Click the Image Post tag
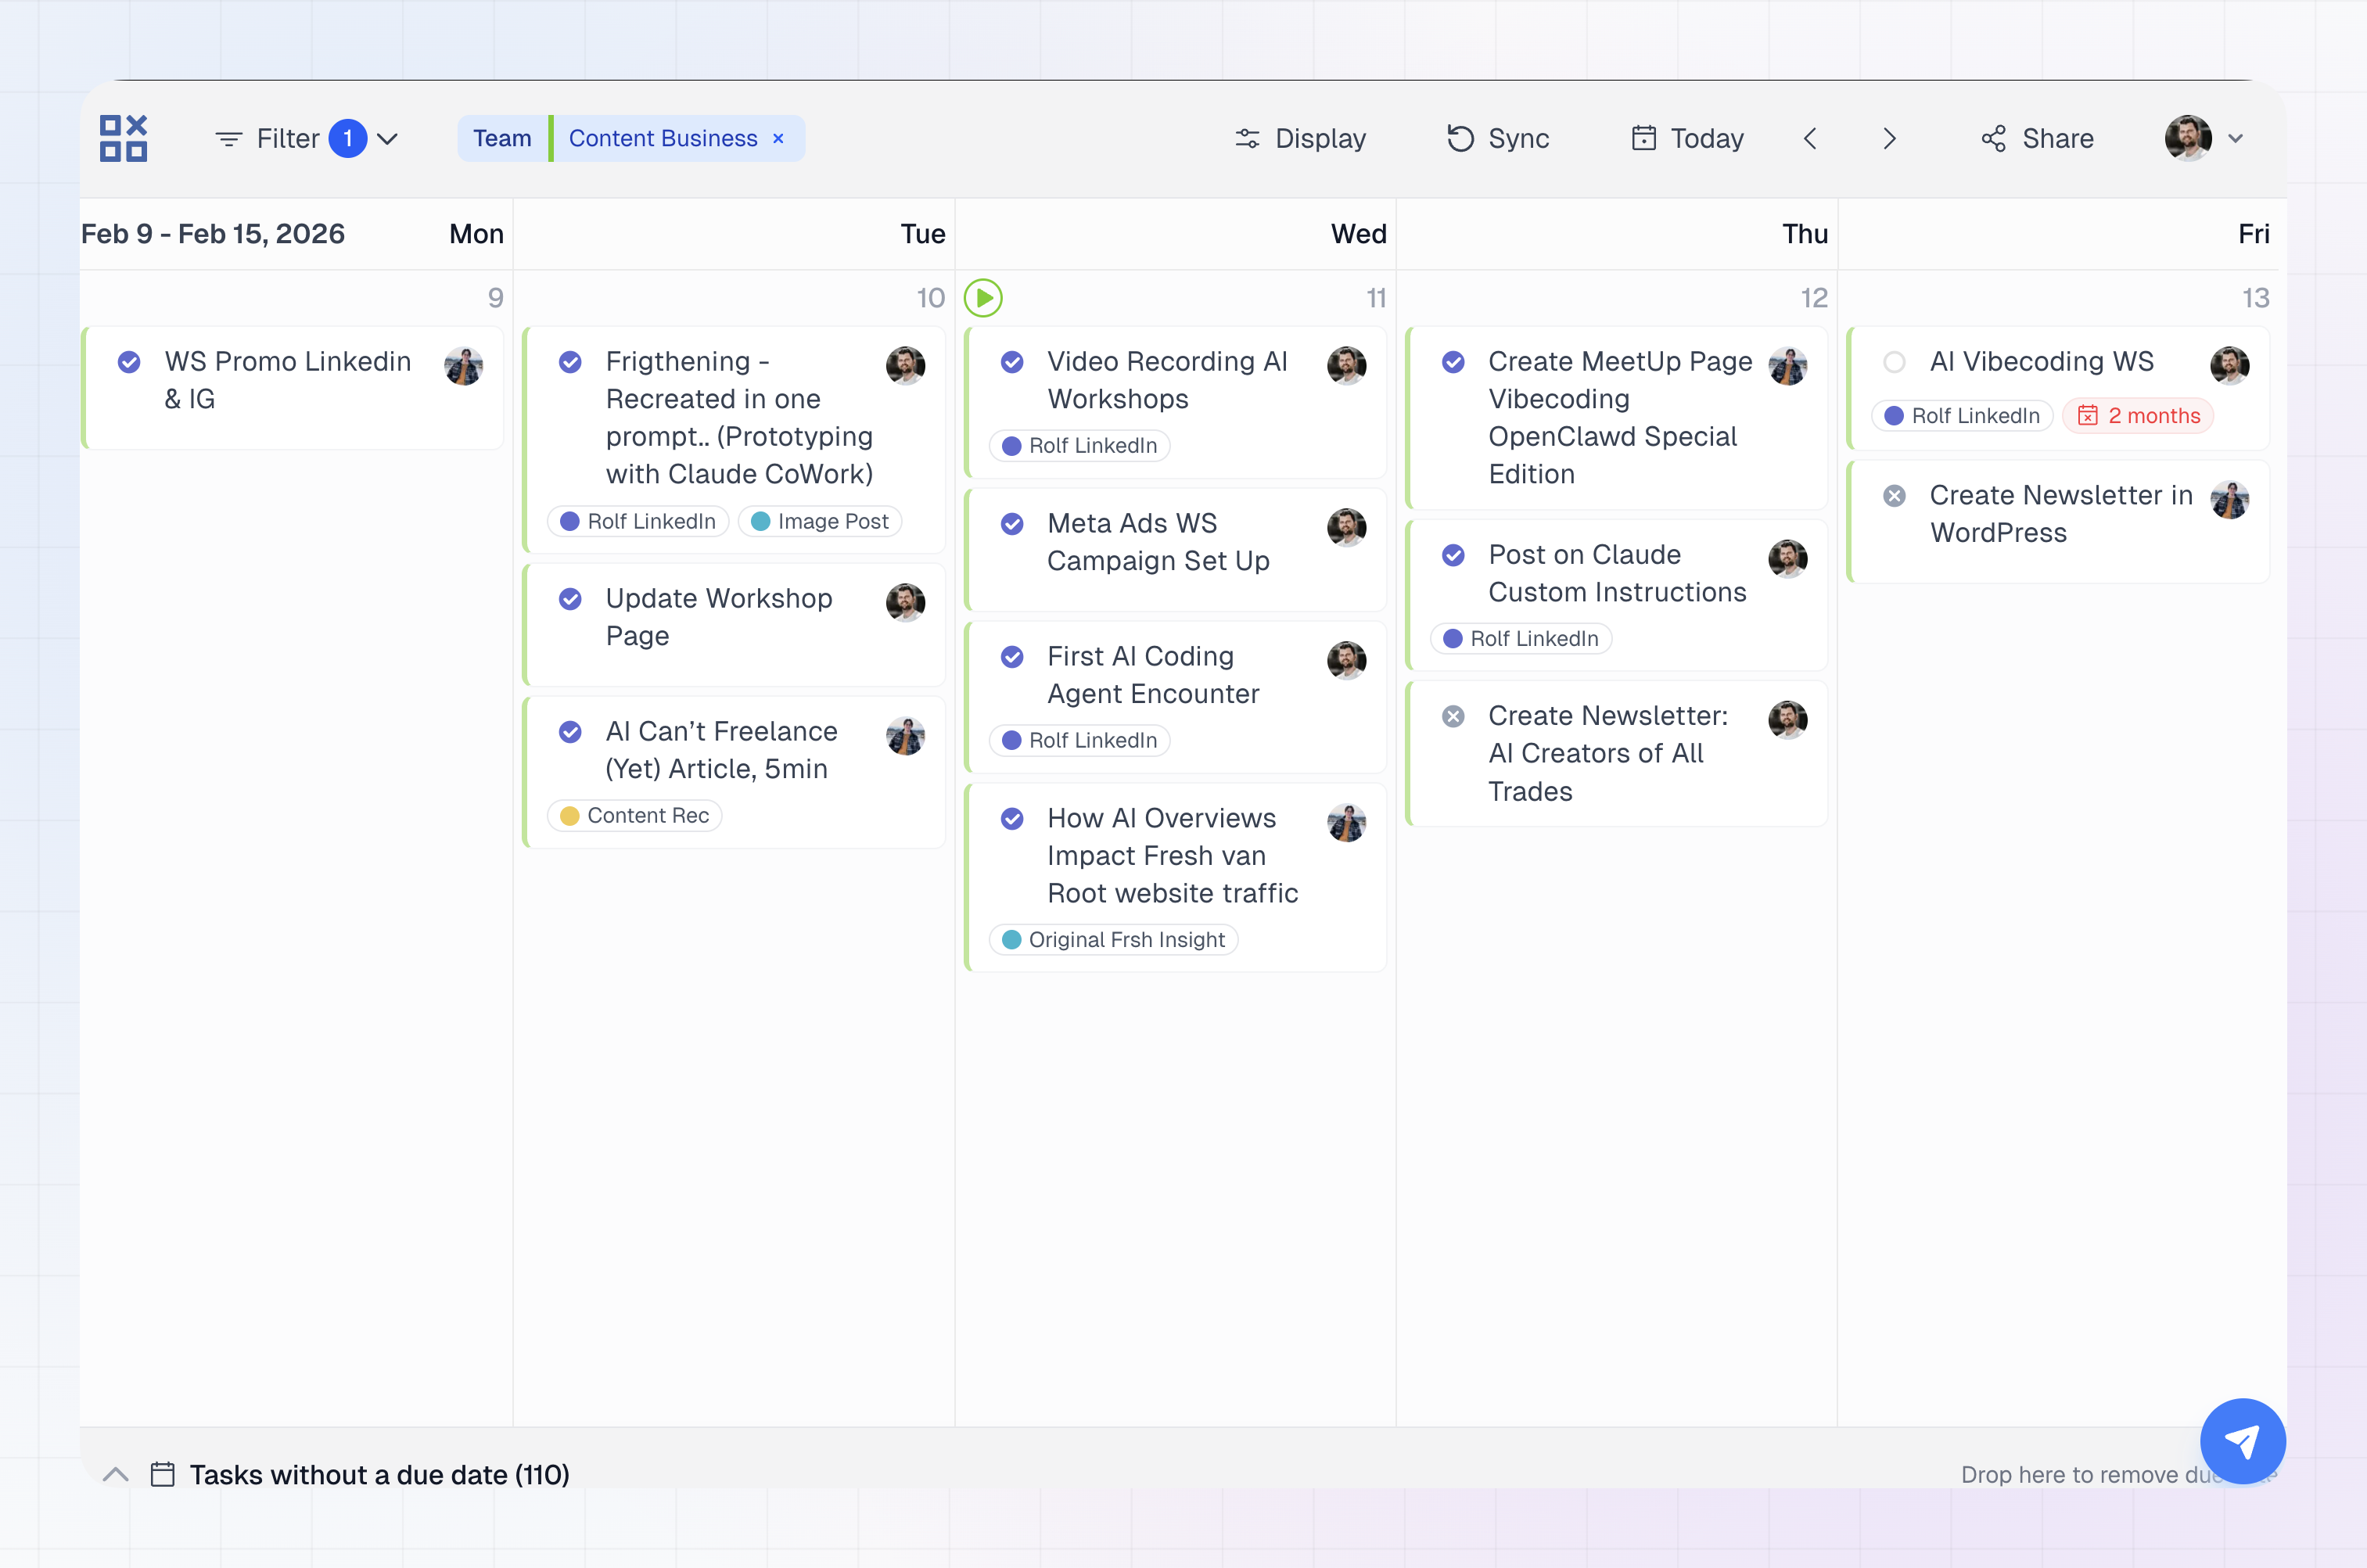Screen dimensions: 2367x1568 coord(820,522)
